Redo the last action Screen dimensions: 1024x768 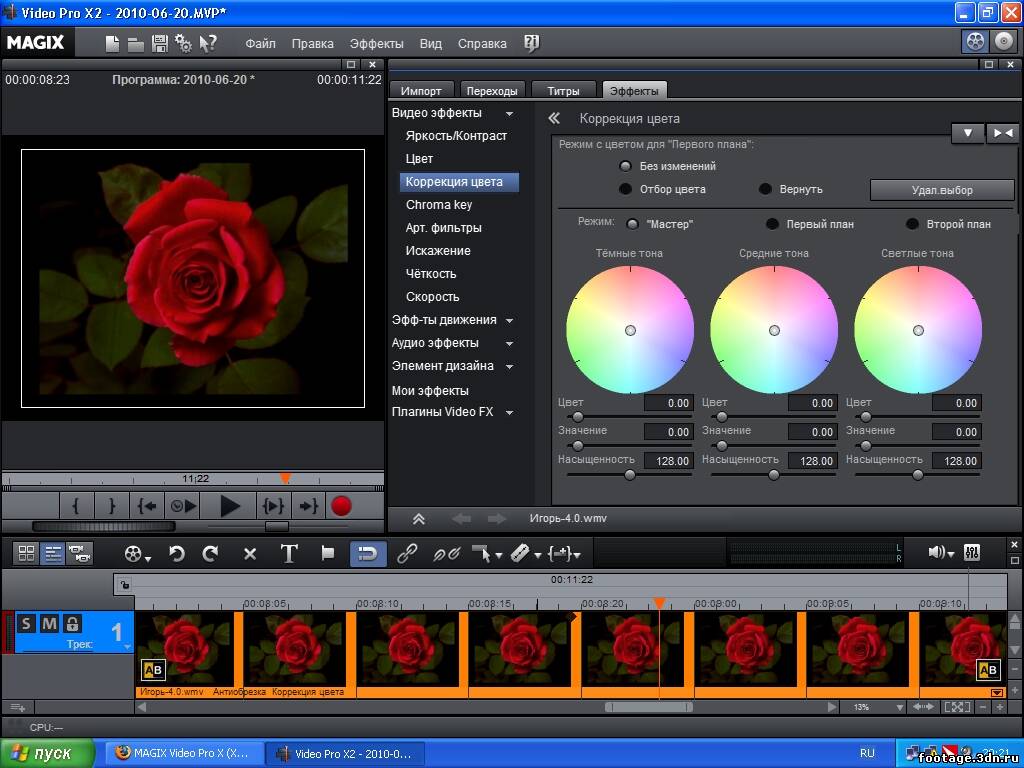[x=210, y=554]
